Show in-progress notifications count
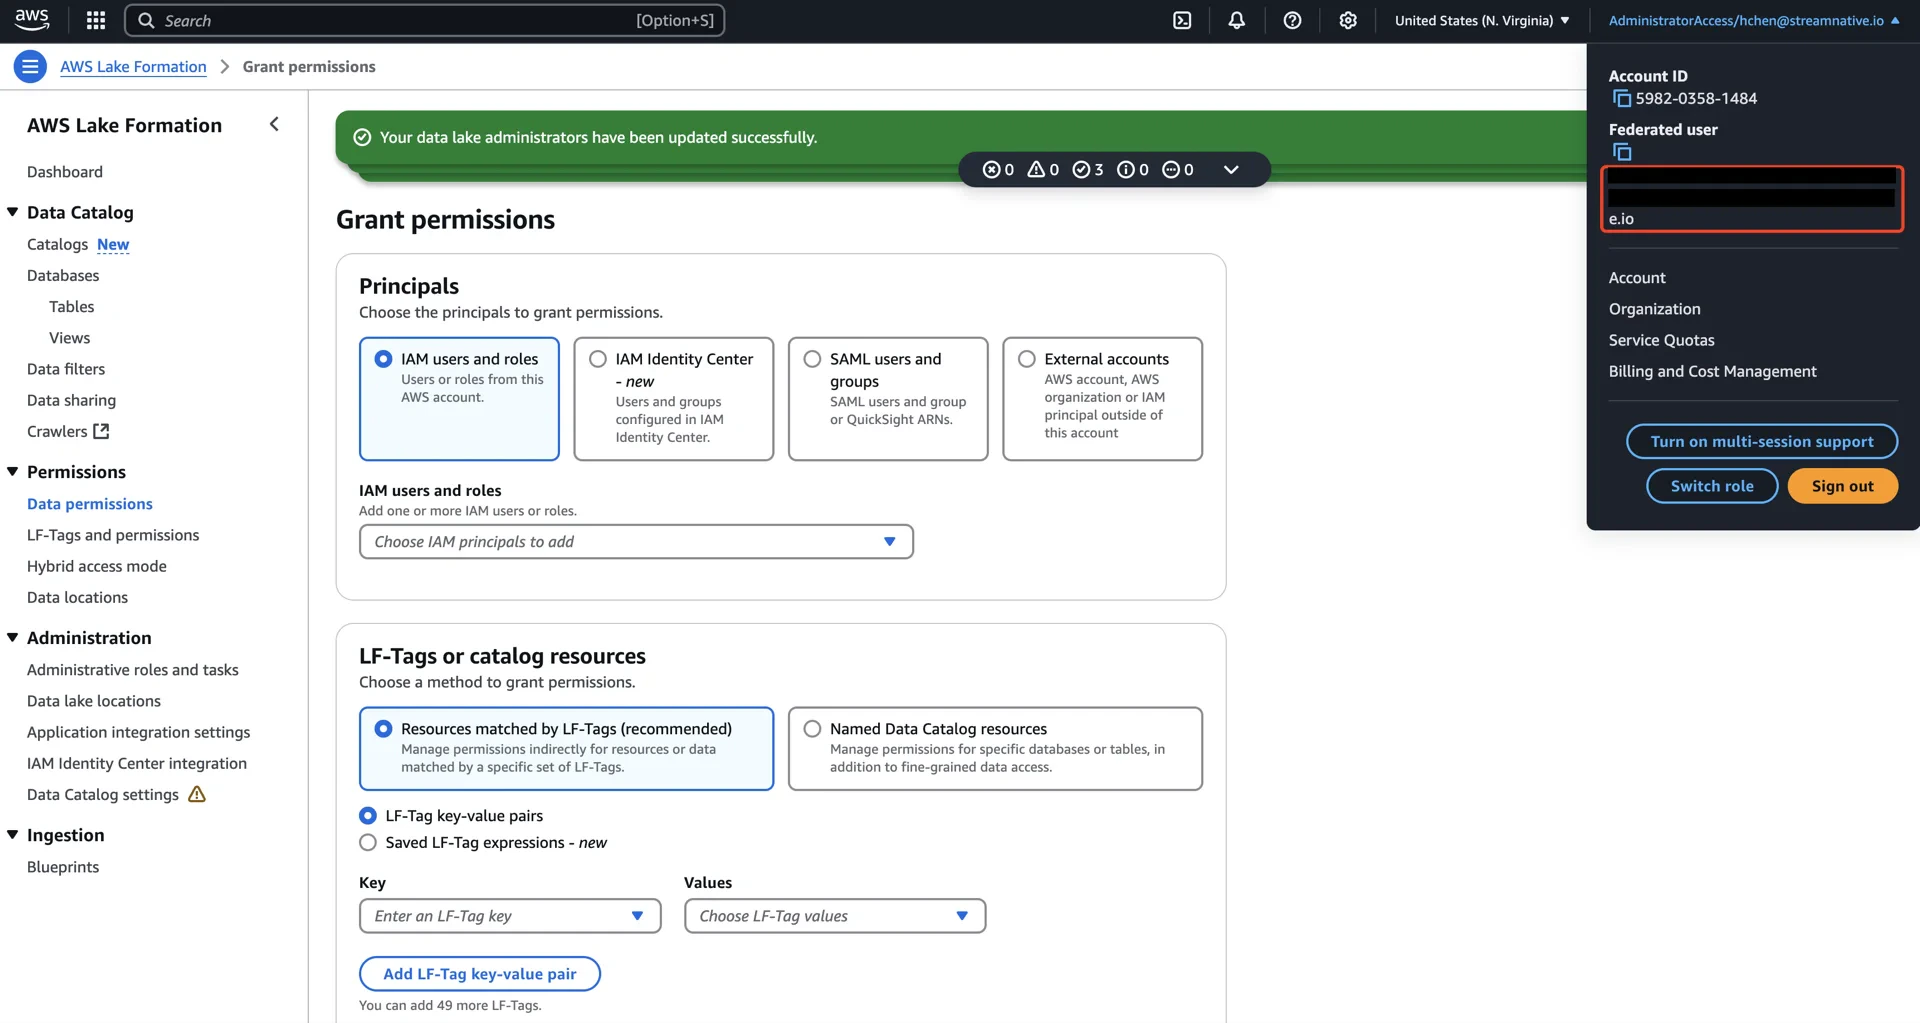The image size is (1920, 1023). tap(1178, 170)
